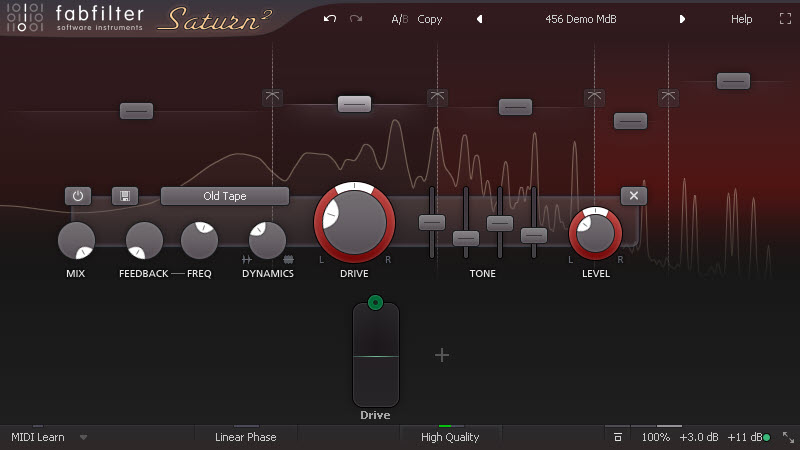Open the Help menu
This screenshot has height=450, width=800.
point(741,19)
